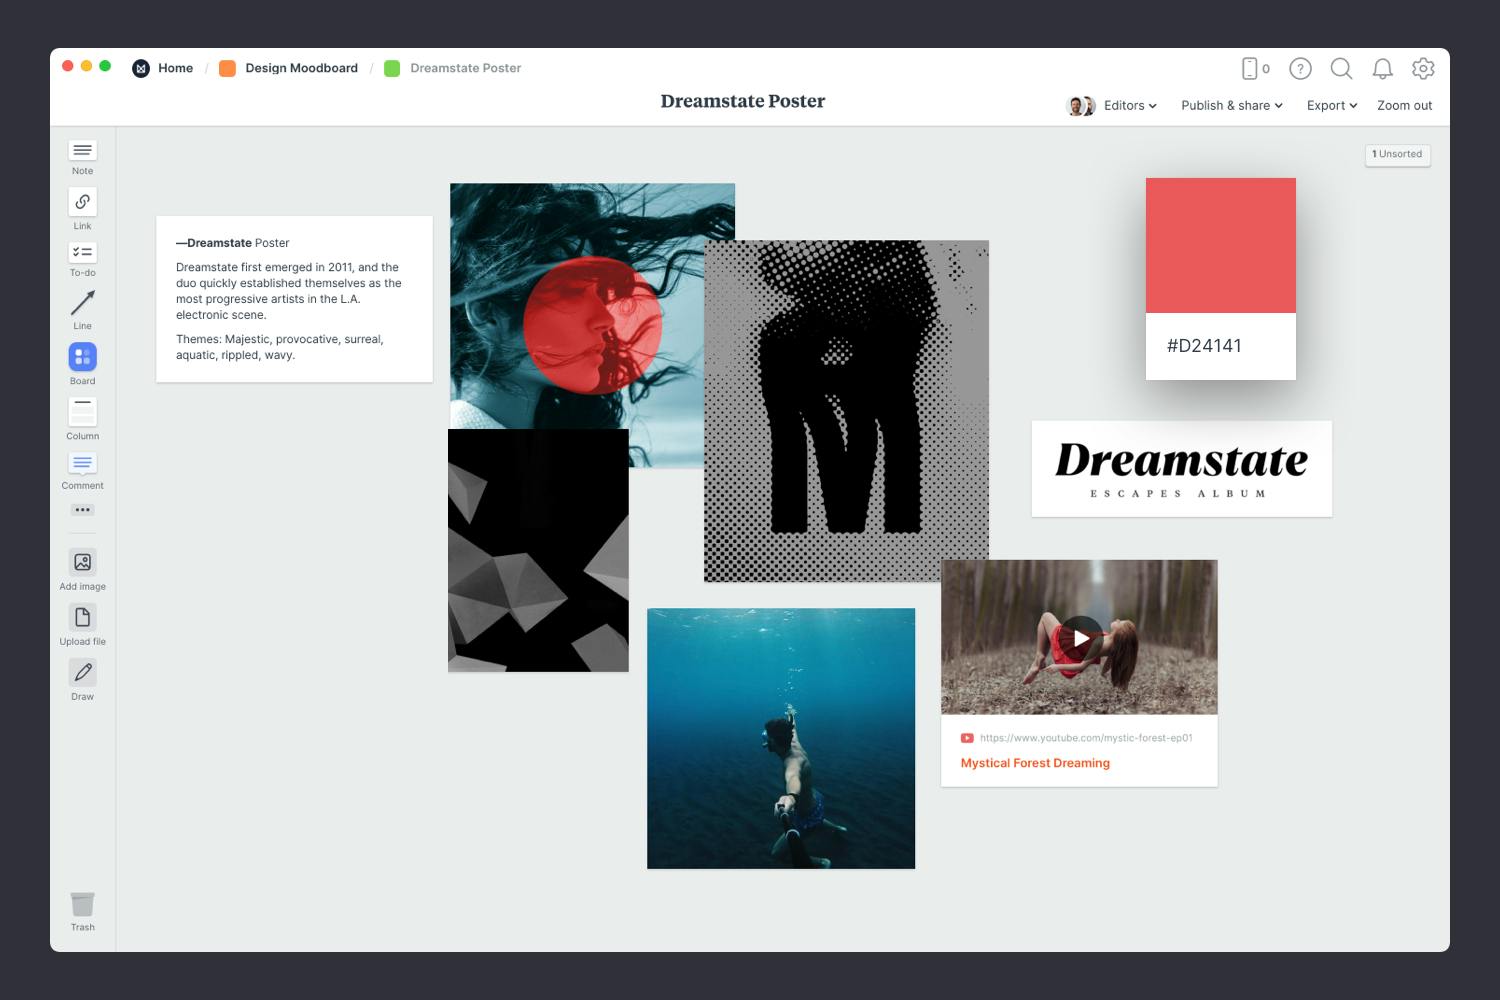Select the Comment tool

tap(82, 463)
